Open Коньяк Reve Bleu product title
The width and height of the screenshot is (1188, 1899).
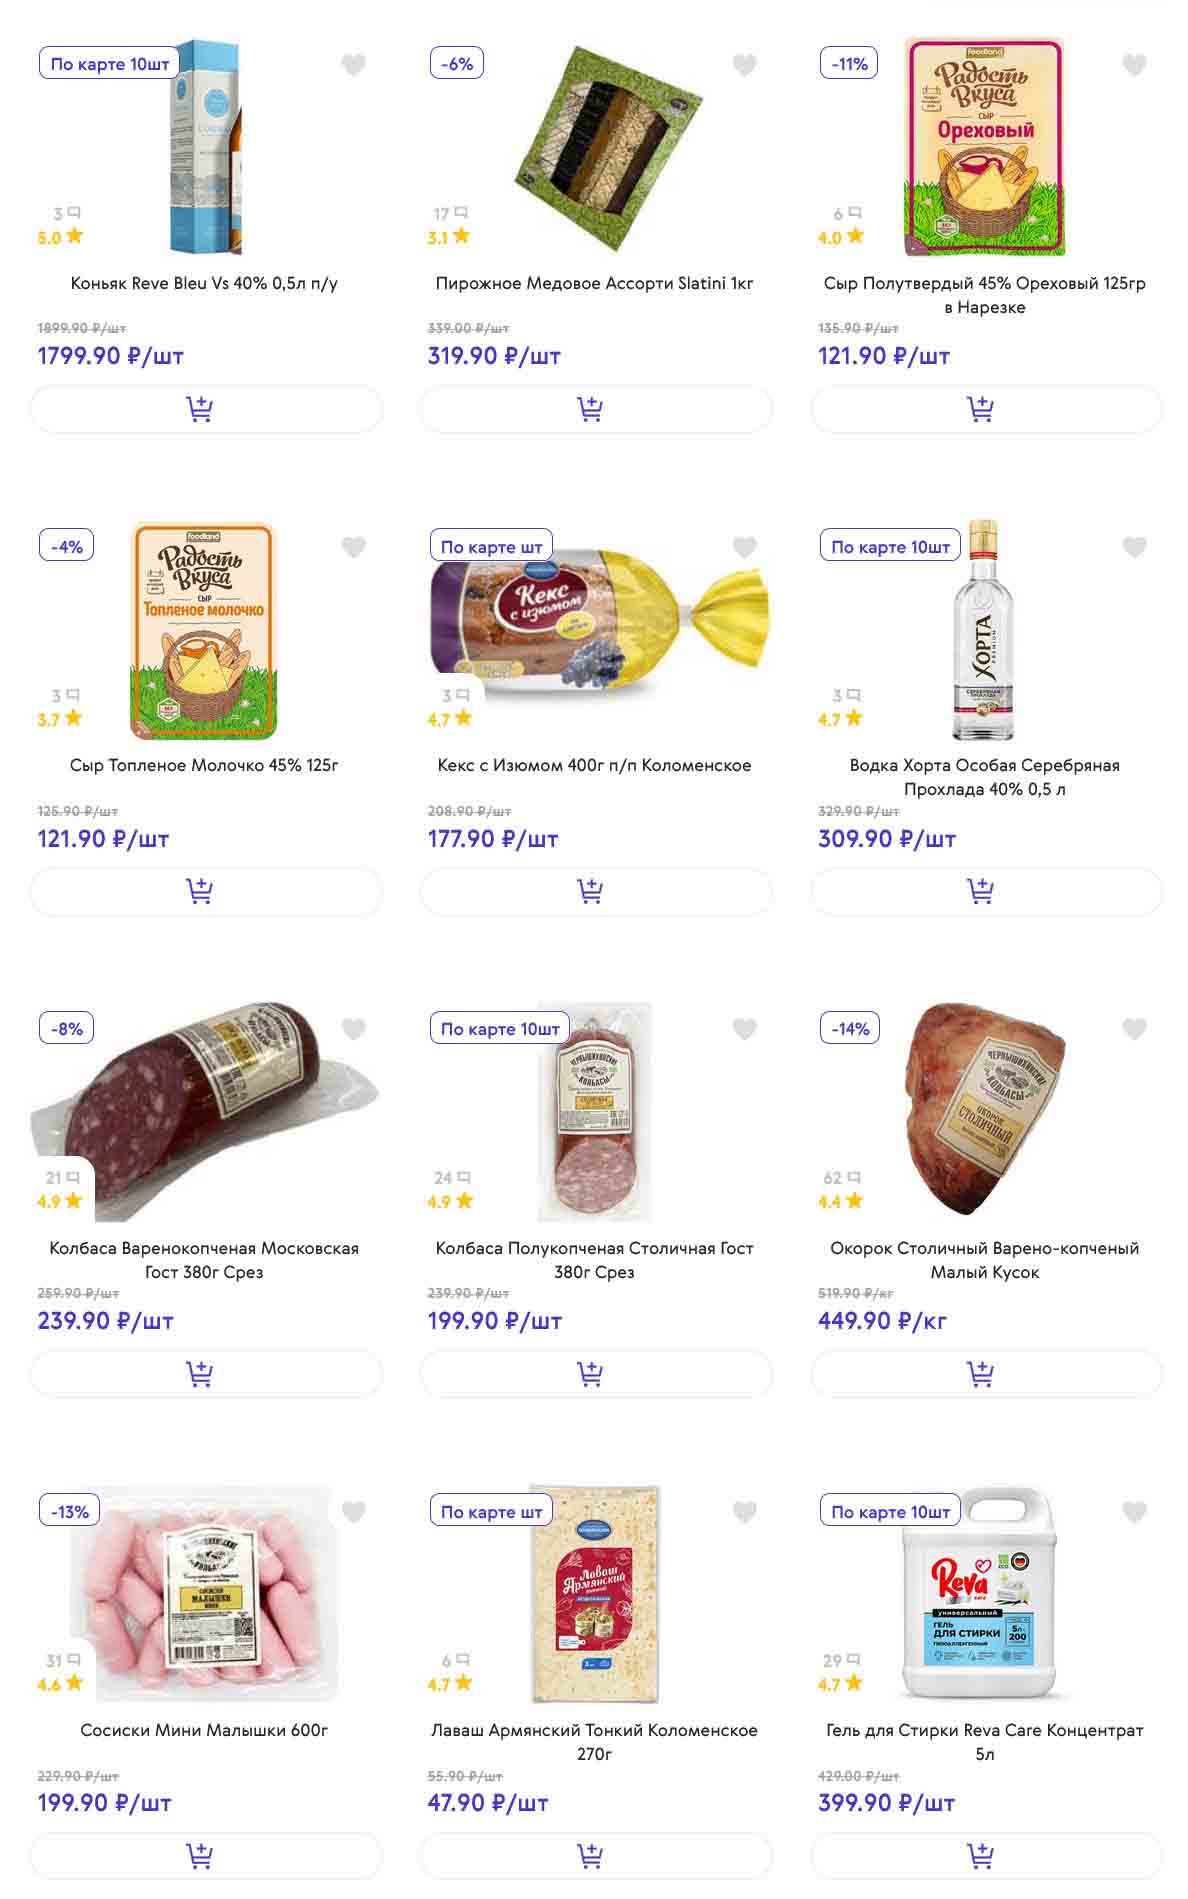pos(204,283)
